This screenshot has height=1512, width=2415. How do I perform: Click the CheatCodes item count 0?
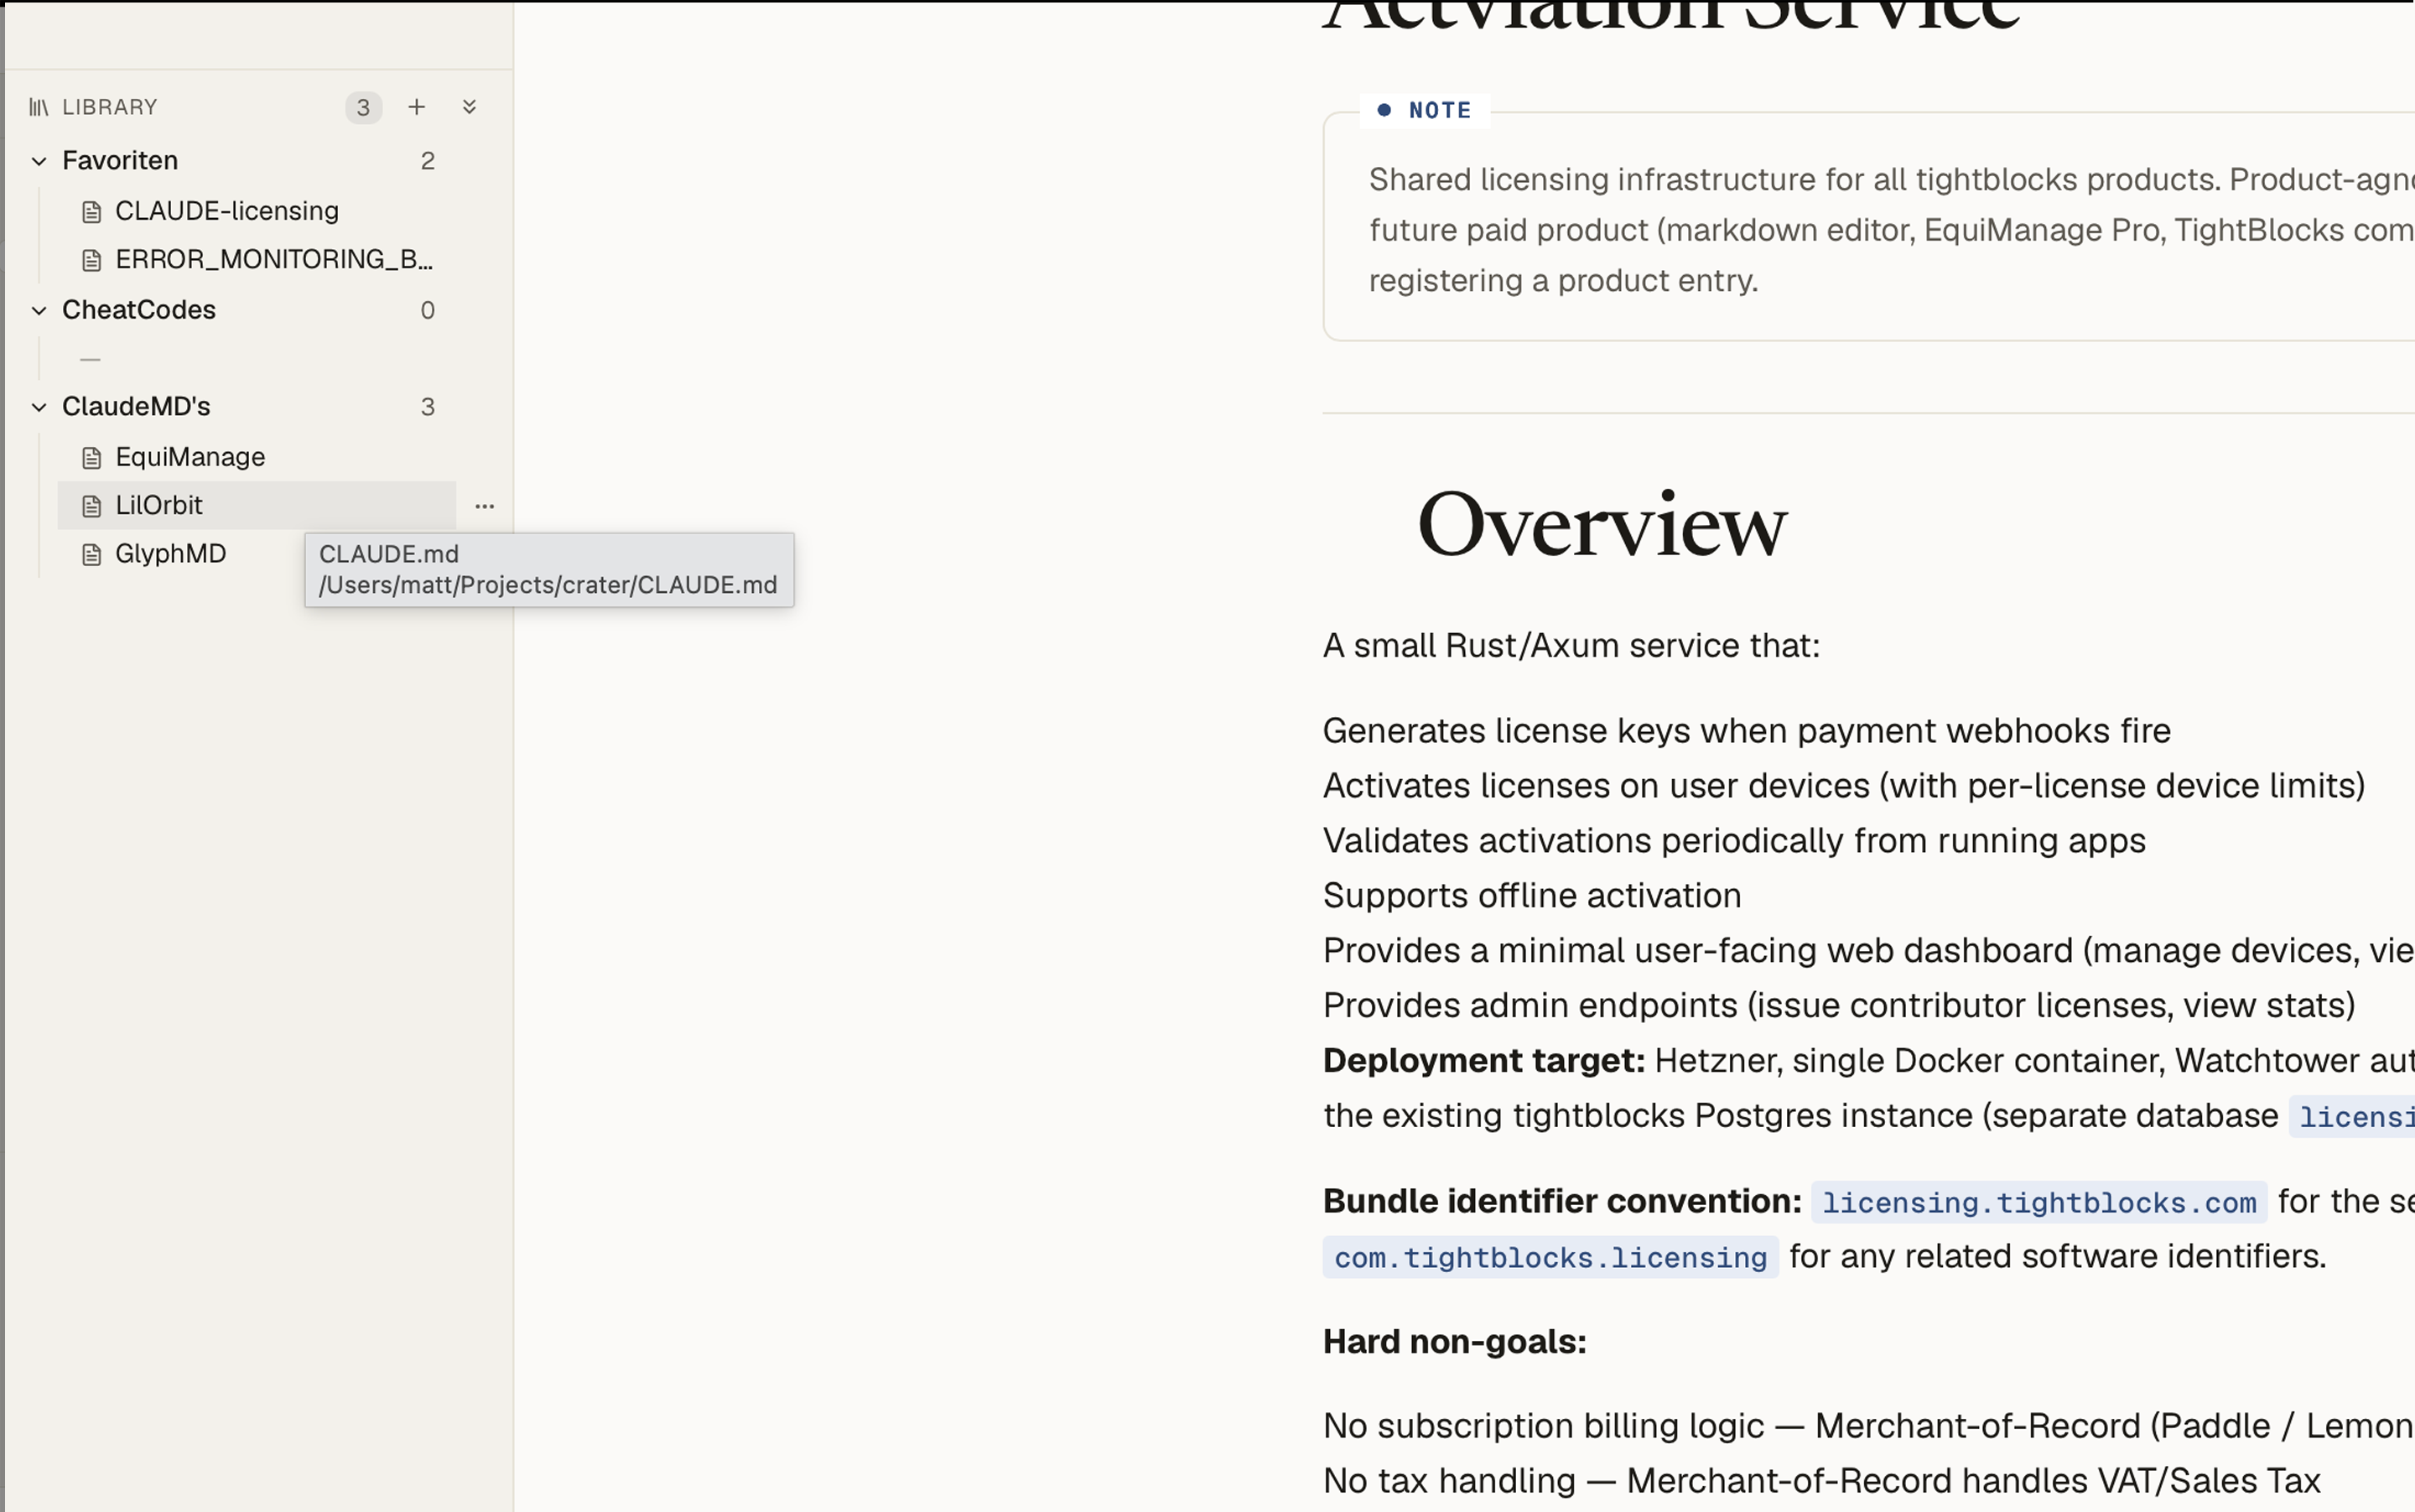tap(428, 311)
